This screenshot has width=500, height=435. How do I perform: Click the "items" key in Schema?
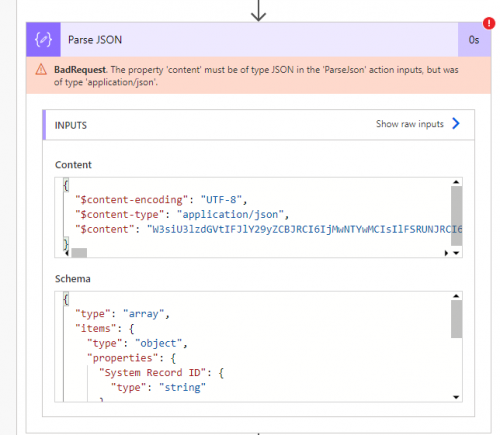click(96, 329)
